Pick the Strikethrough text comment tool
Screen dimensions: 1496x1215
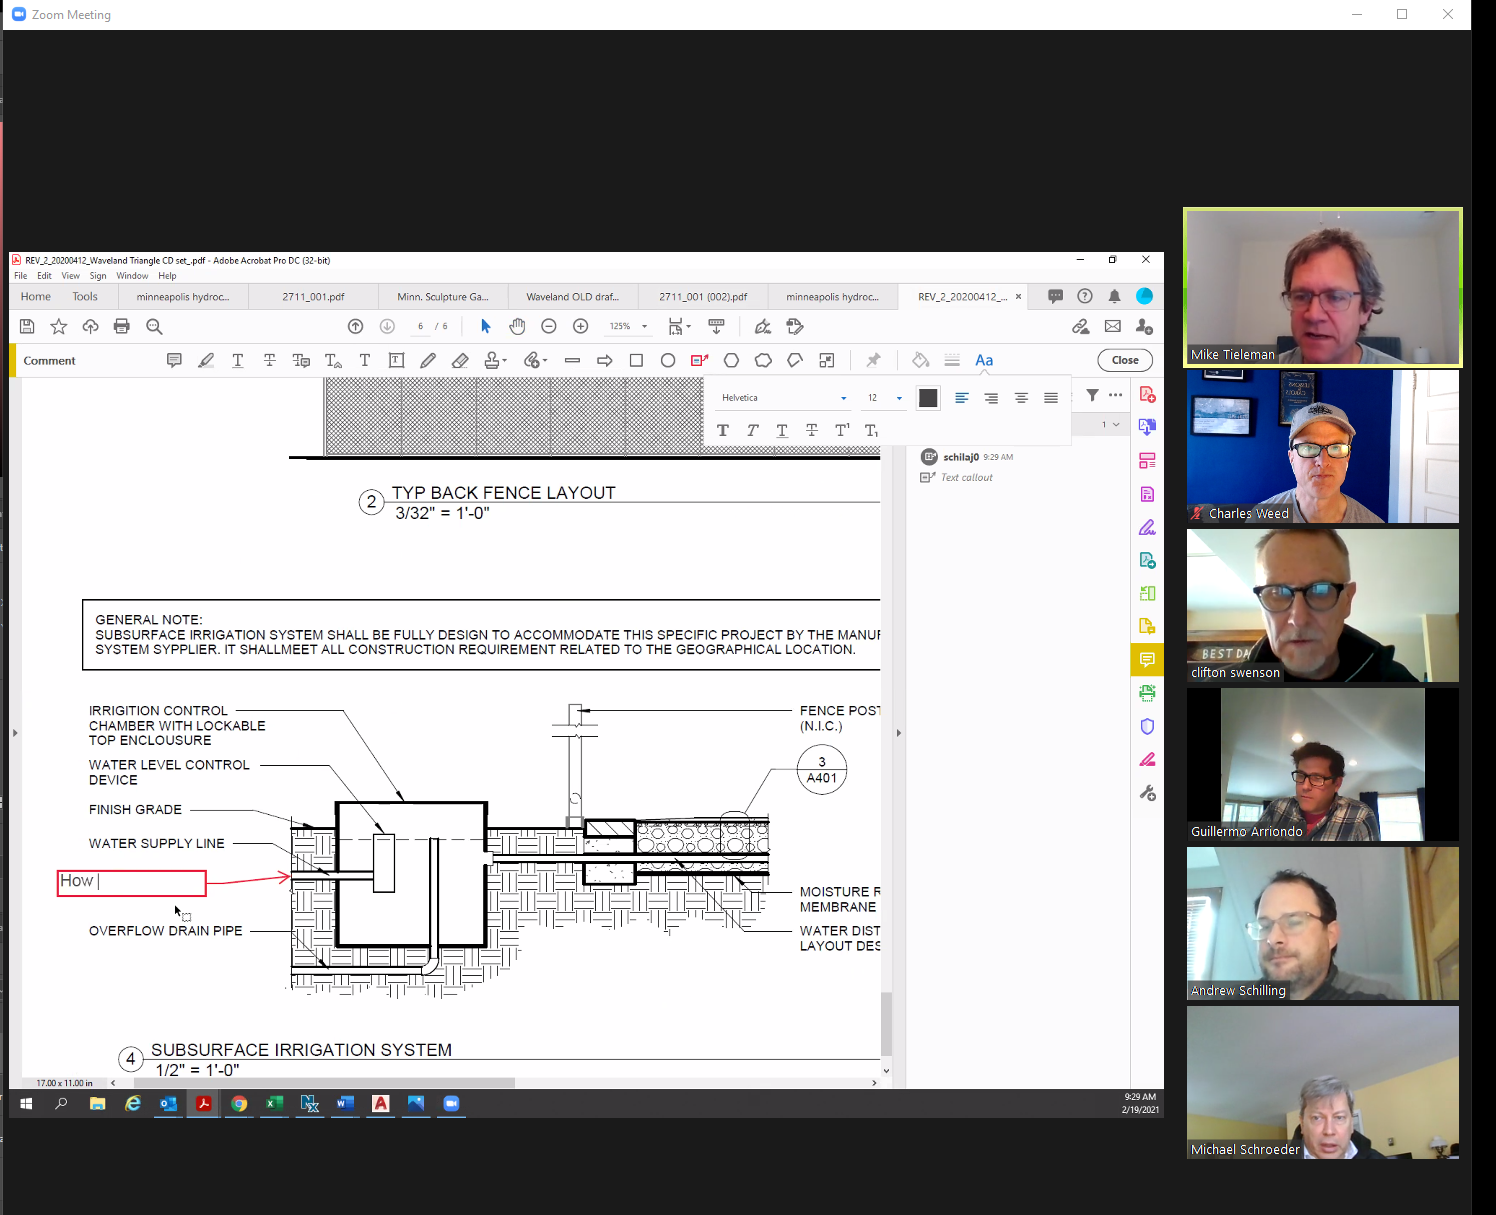(x=270, y=360)
